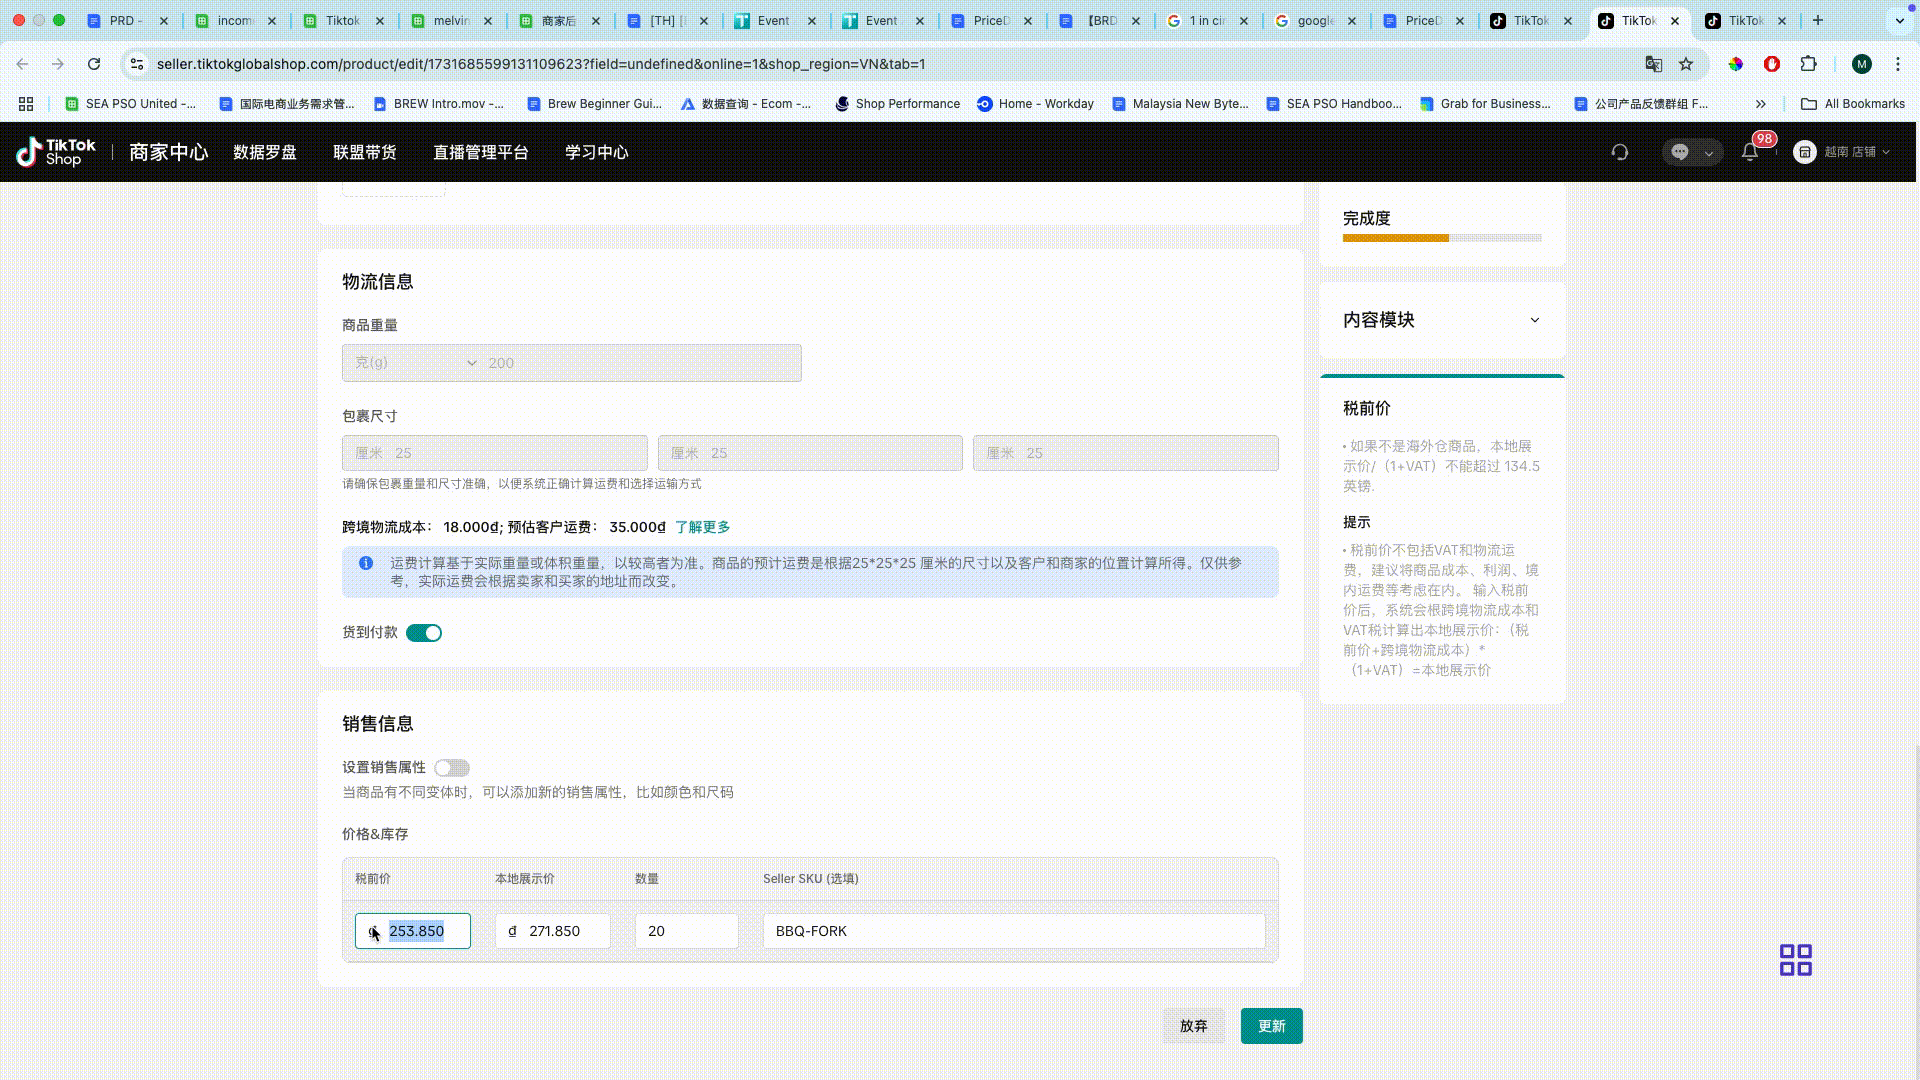Click the green 更新 button
The image size is (1920, 1080).
click(x=1271, y=1026)
